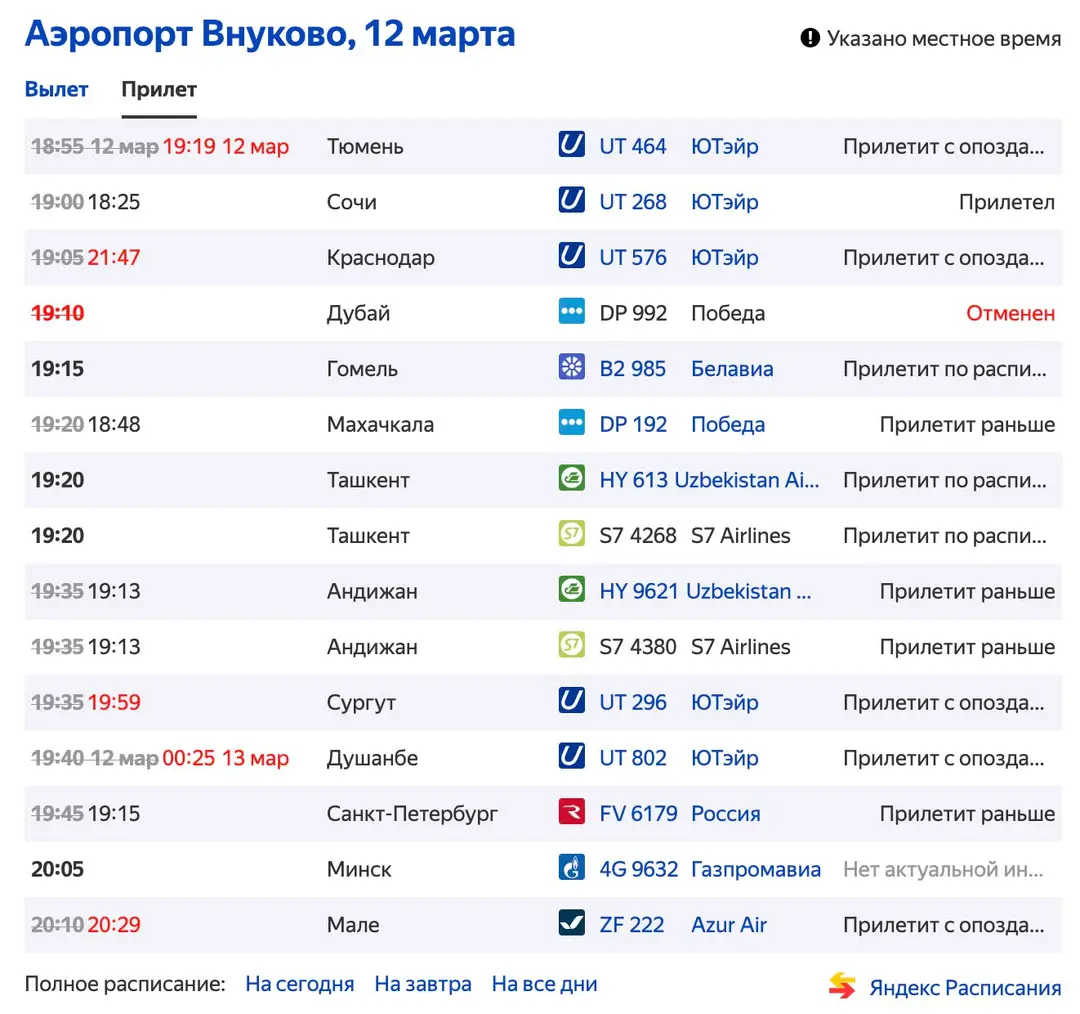Open flight ZF 222 link

pos(632,924)
